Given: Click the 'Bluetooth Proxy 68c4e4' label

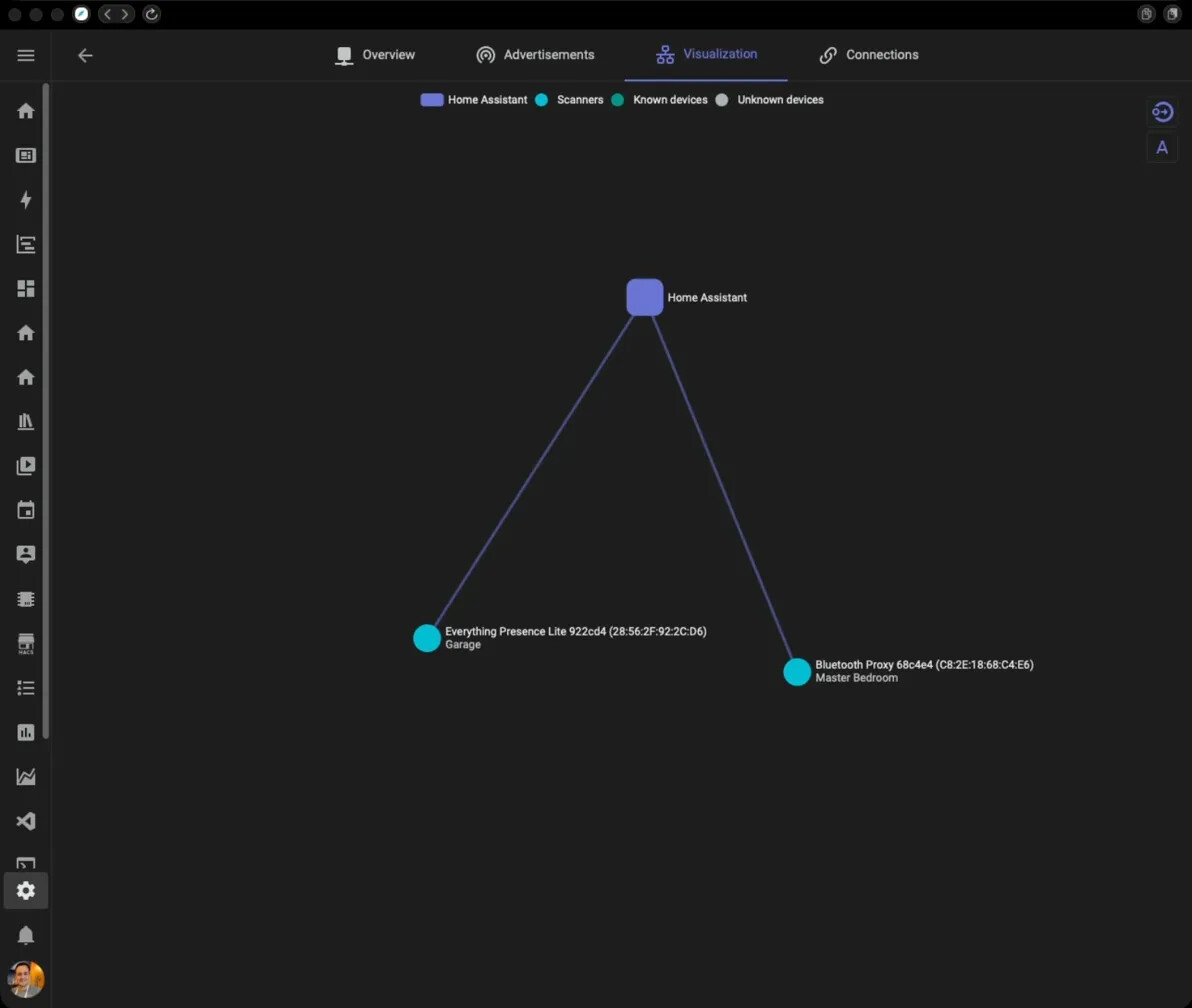Looking at the screenshot, I should [x=924, y=664].
